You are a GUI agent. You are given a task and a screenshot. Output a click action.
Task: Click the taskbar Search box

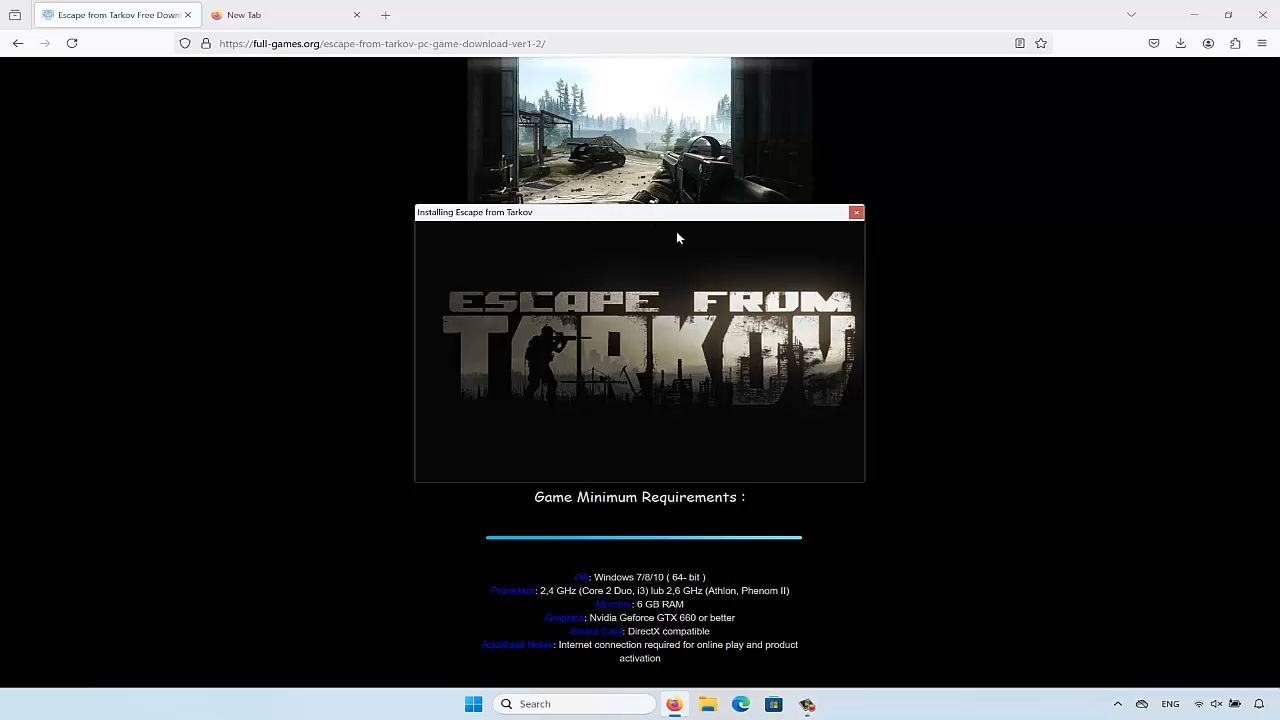click(x=574, y=704)
